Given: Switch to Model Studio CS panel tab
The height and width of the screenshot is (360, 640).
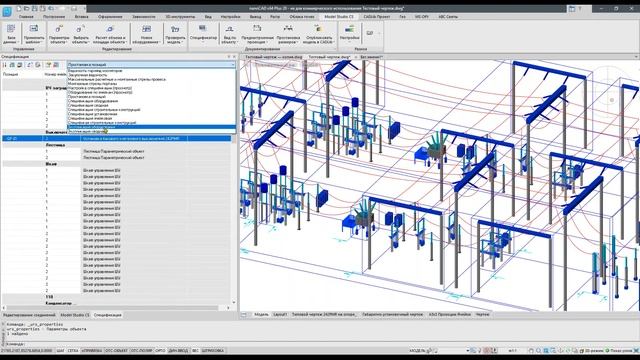Looking at the screenshot, I should click(x=75, y=315).
